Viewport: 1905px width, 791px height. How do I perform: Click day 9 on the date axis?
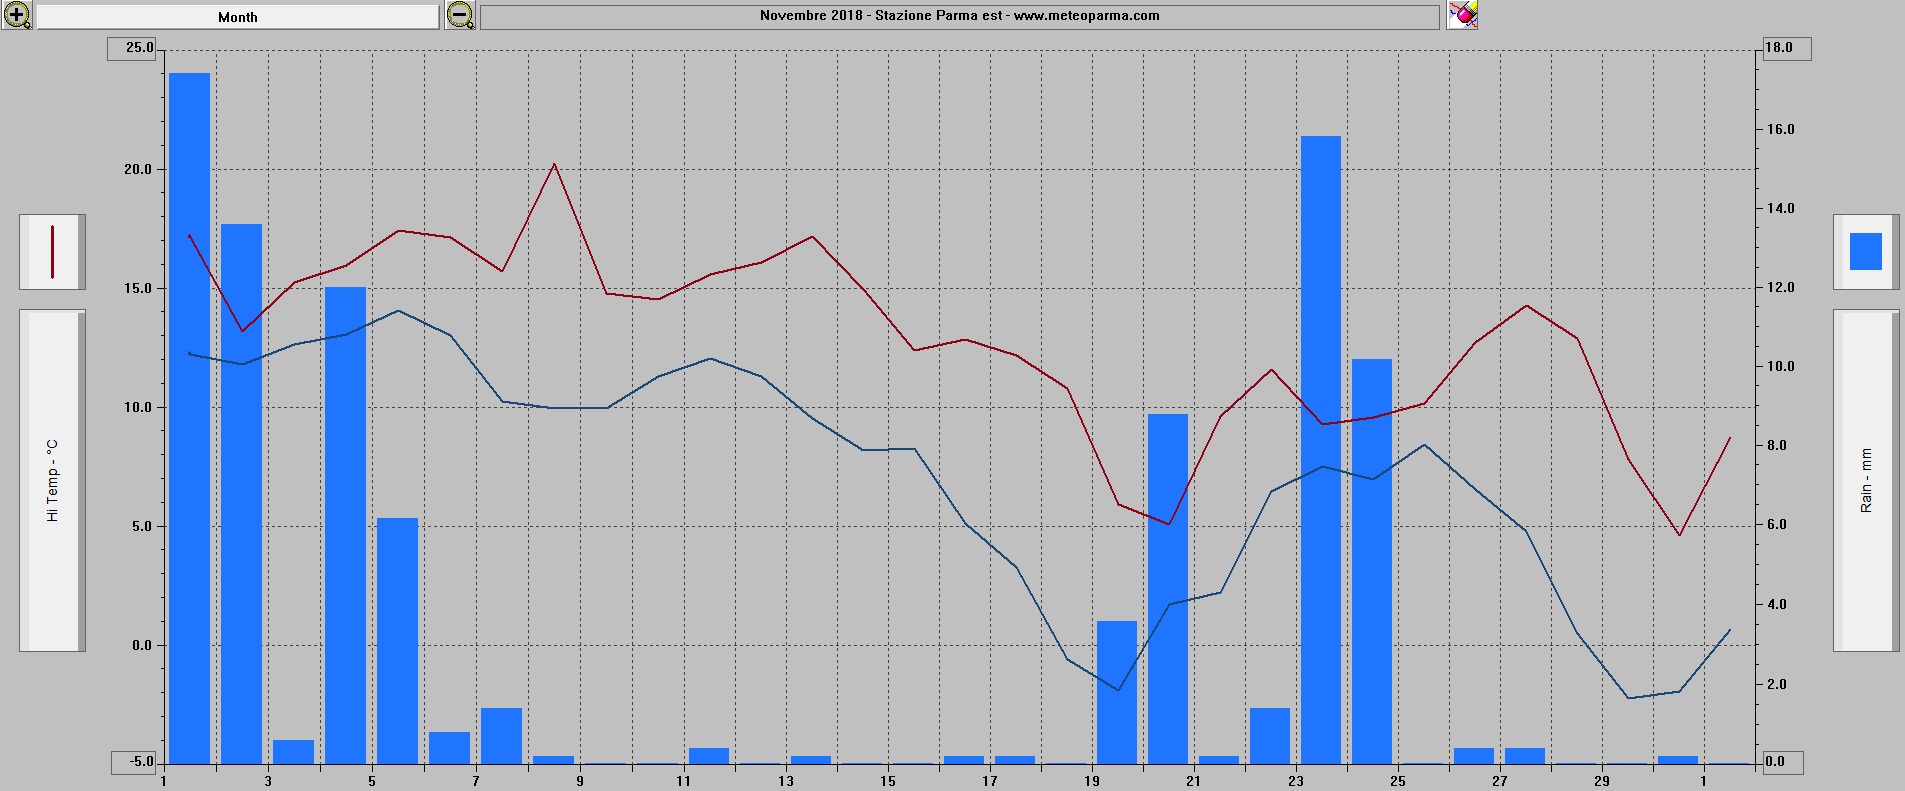(x=580, y=781)
